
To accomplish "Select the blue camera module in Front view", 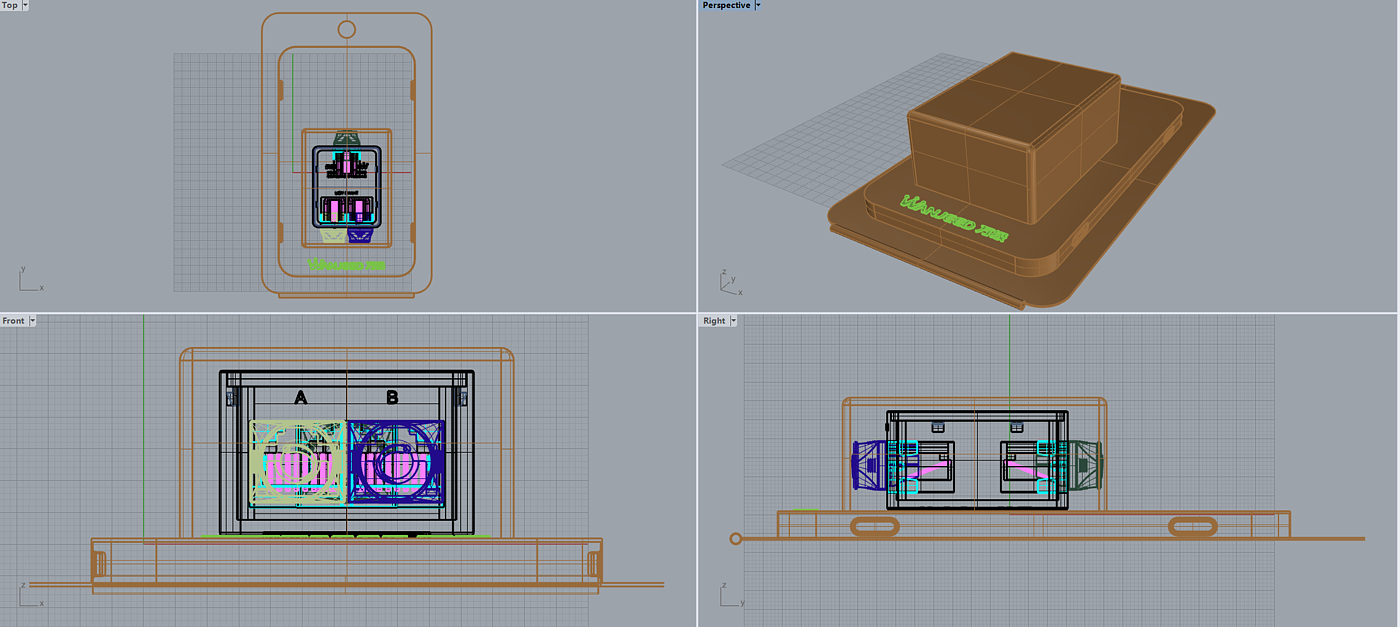I will pos(395,461).
